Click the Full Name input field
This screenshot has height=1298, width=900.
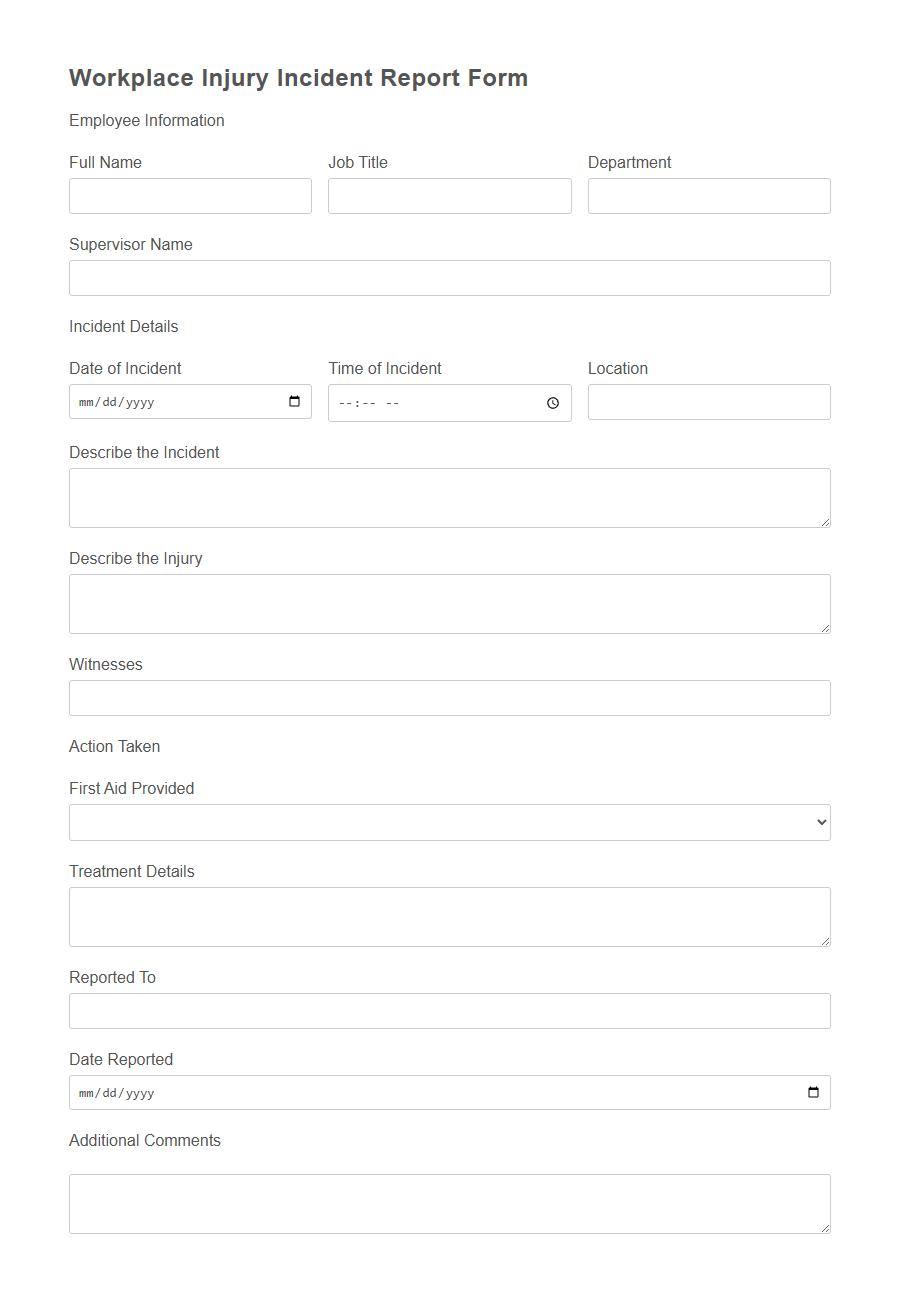(190, 196)
